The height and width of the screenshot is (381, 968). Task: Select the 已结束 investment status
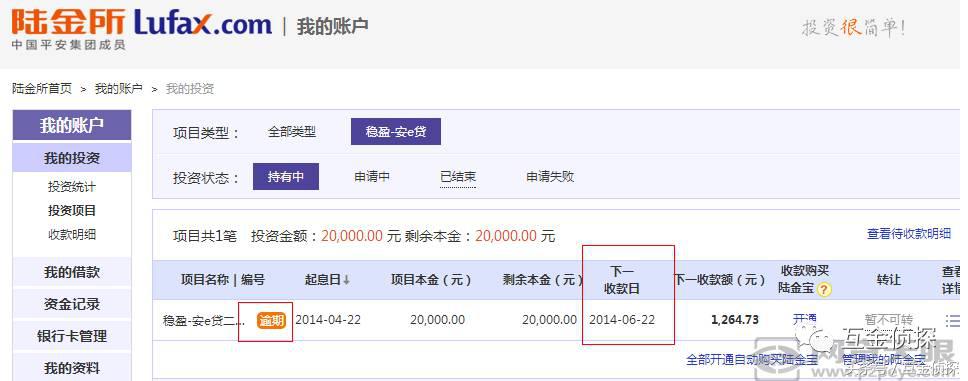click(457, 177)
